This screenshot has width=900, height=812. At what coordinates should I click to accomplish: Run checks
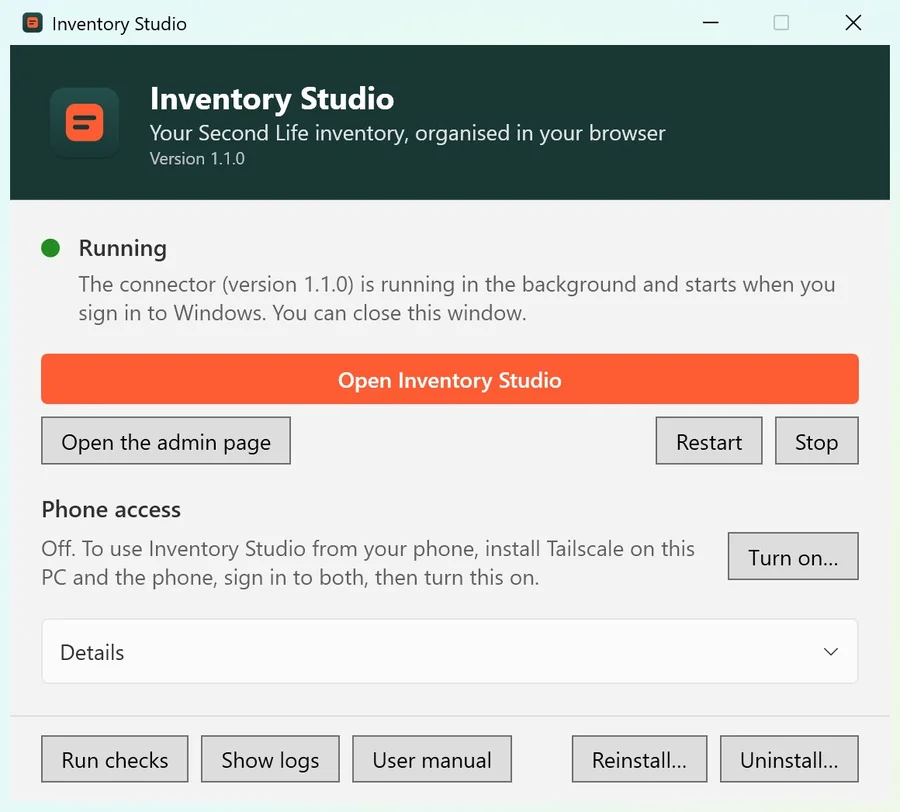click(x=115, y=759)
